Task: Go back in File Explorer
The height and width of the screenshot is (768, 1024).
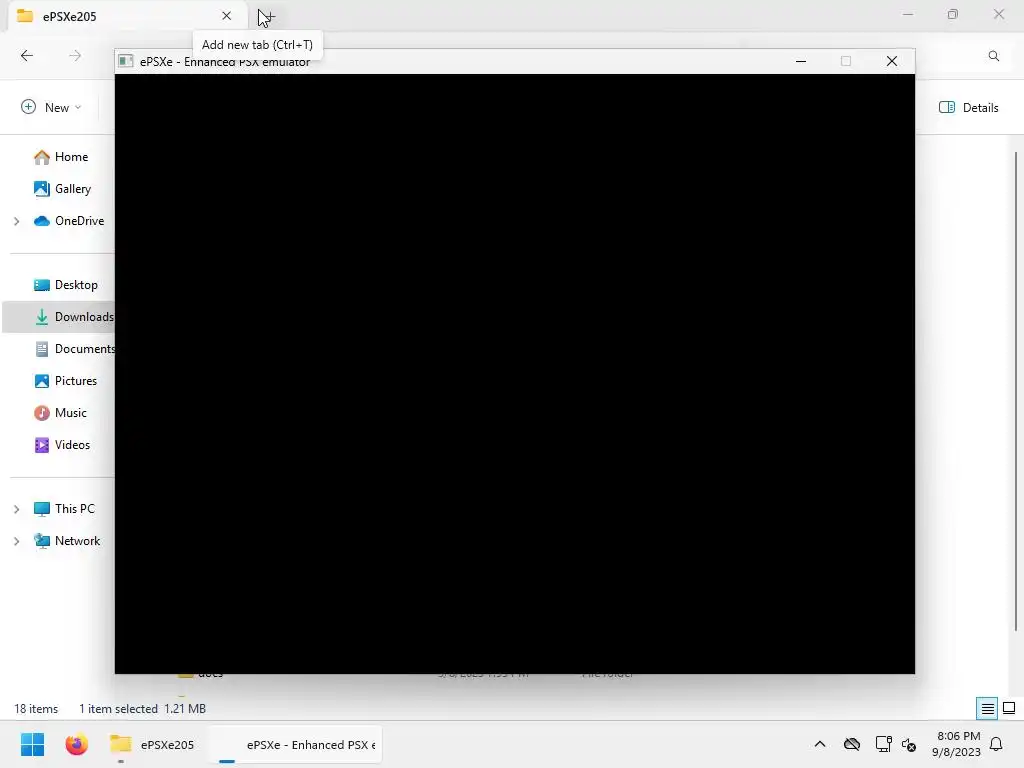Action: click(27, 56)
